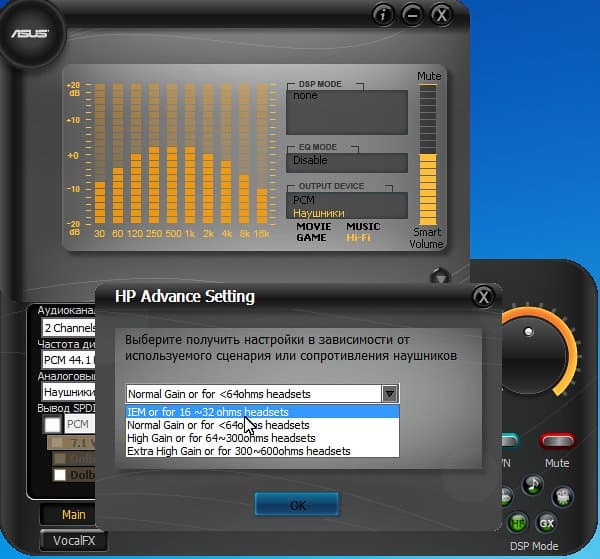Open the info button in the title bar
600x559 pixels.
tap(383, 15)
